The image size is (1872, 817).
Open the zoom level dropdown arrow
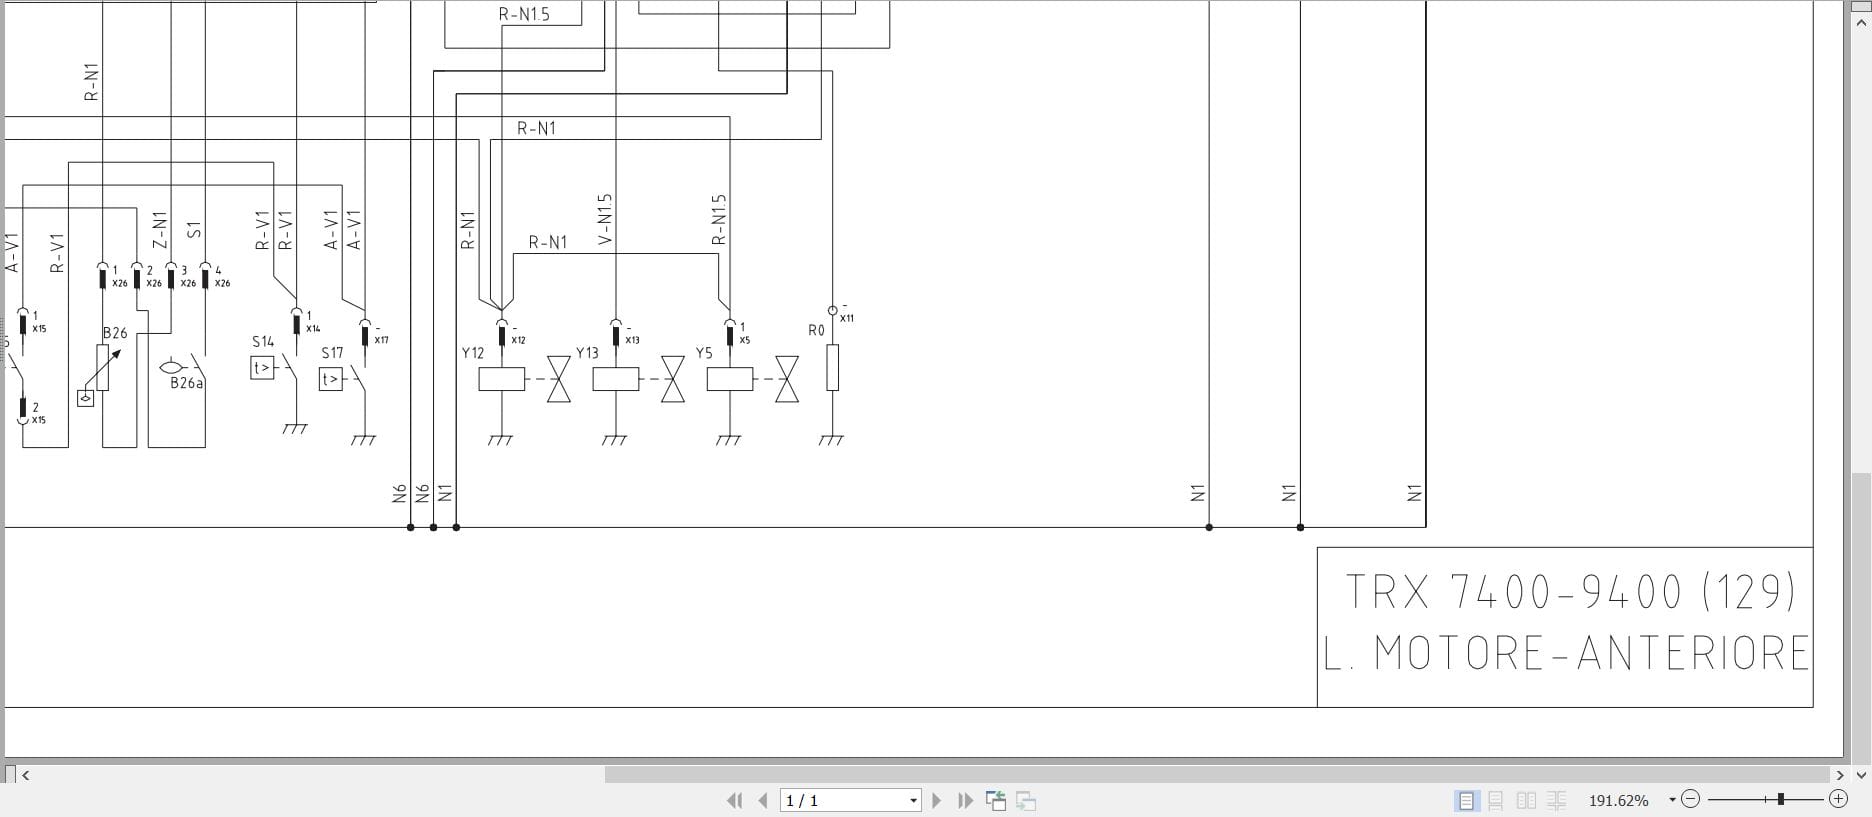coord(1672,800)
